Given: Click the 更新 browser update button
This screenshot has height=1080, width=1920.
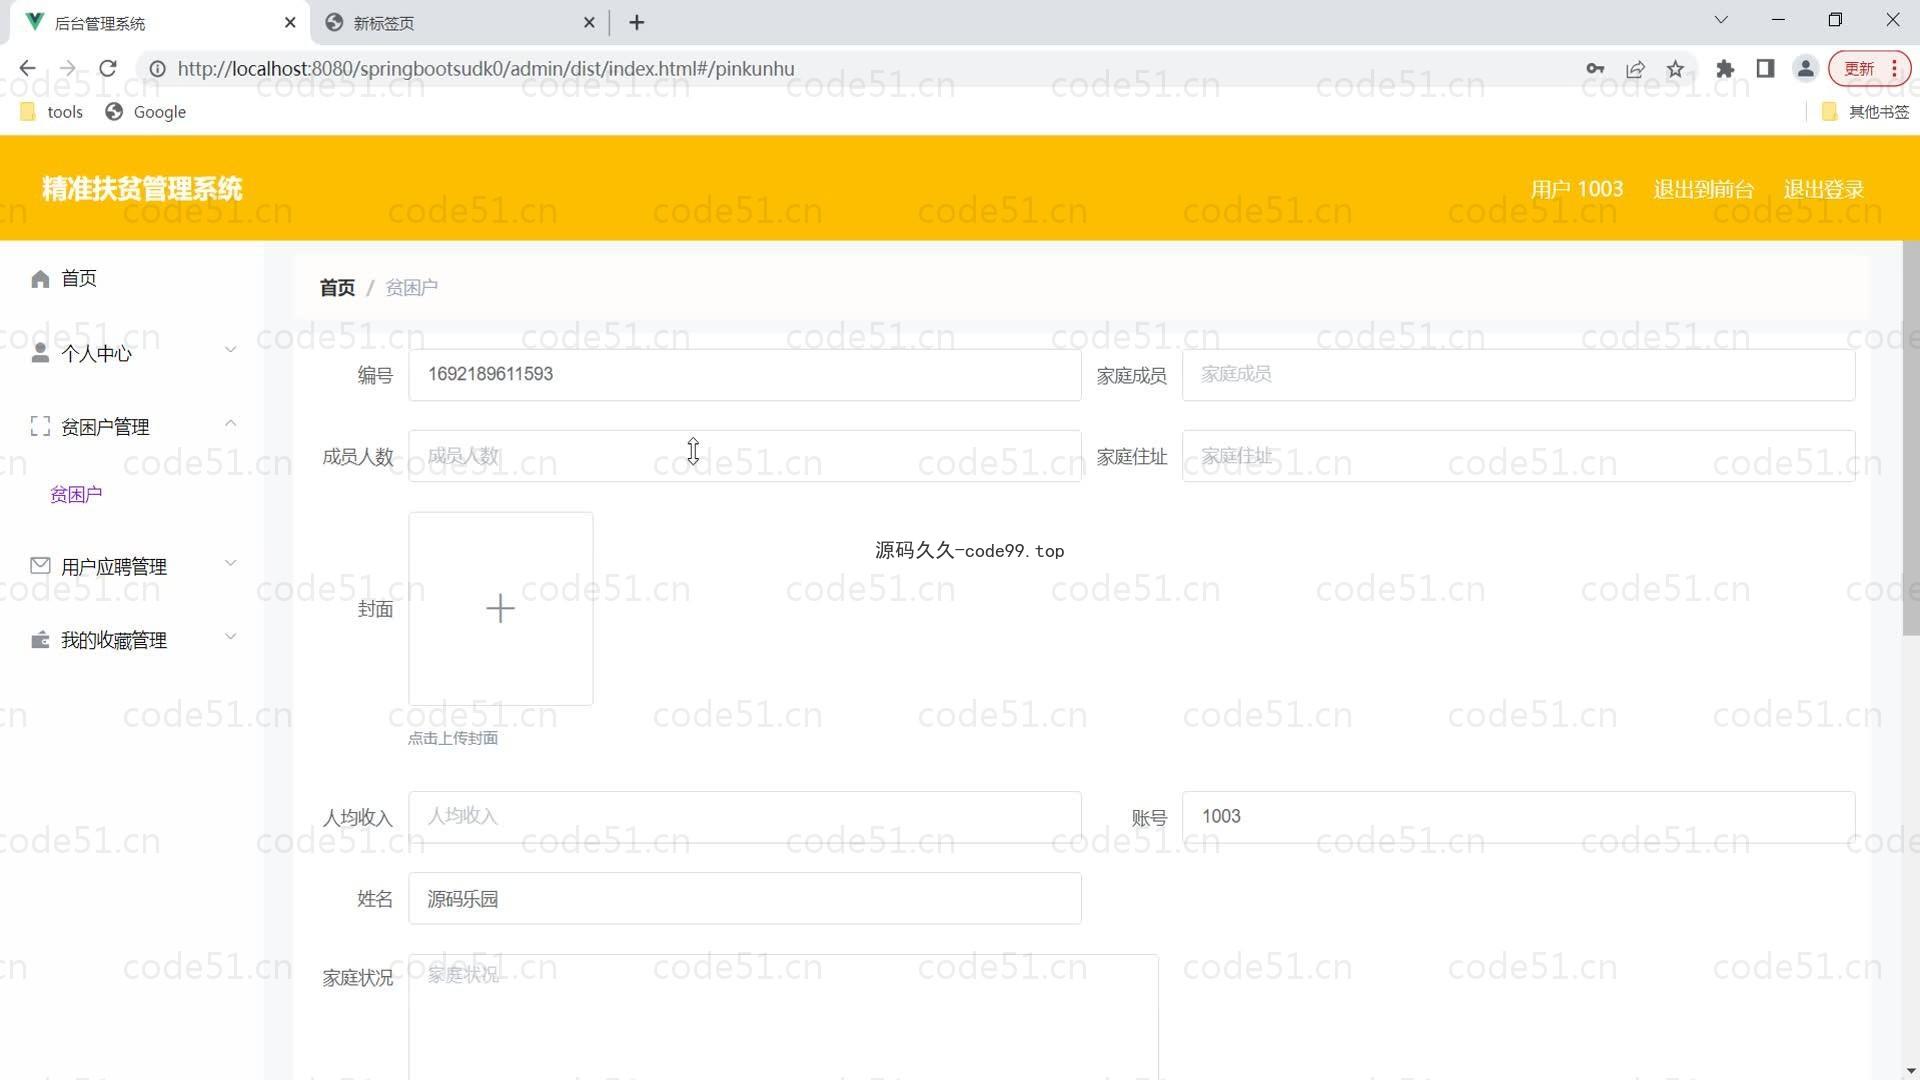Looking at the screenshot, I should point(1859,69).
